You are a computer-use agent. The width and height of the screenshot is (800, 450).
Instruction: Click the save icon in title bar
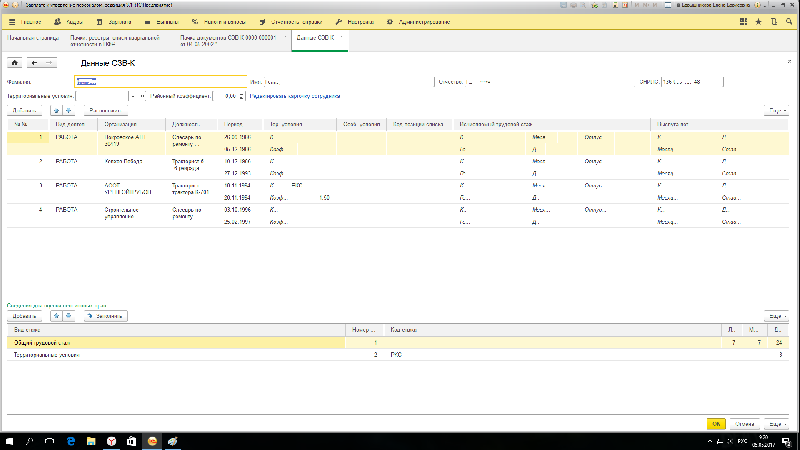click(563, 5)
